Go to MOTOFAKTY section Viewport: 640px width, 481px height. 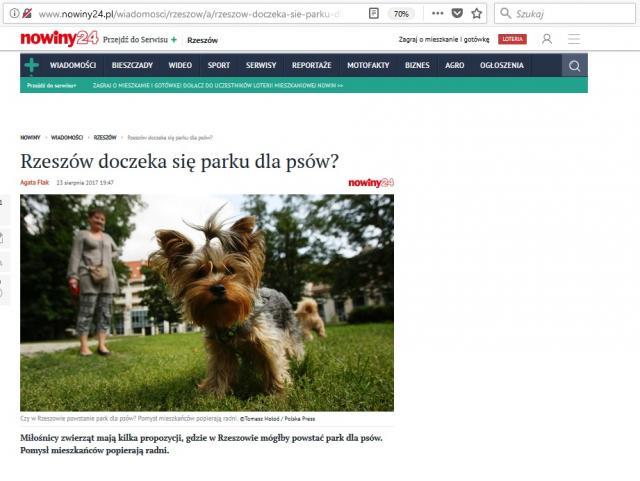click(367, 66)
